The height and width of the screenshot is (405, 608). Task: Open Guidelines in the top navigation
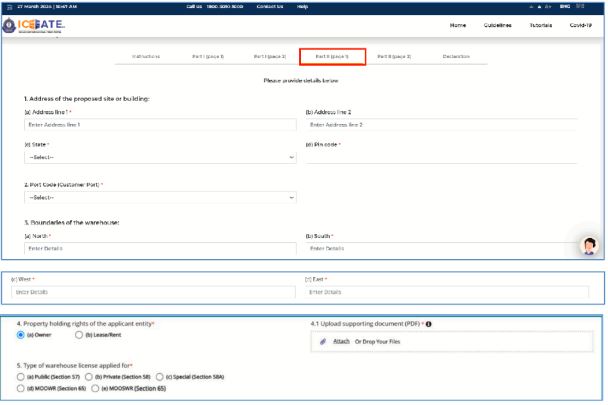(x=497, y=25)
